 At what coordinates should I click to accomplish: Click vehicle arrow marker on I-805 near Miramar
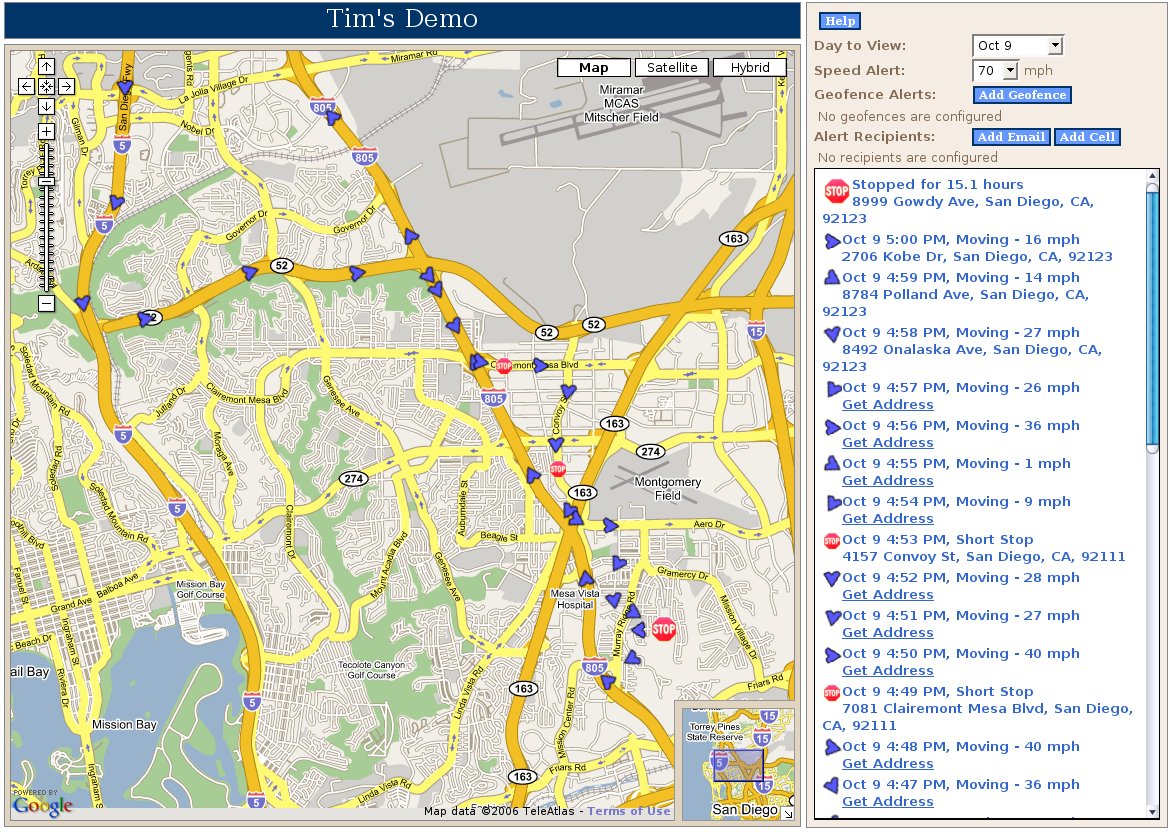coord(333,117)
